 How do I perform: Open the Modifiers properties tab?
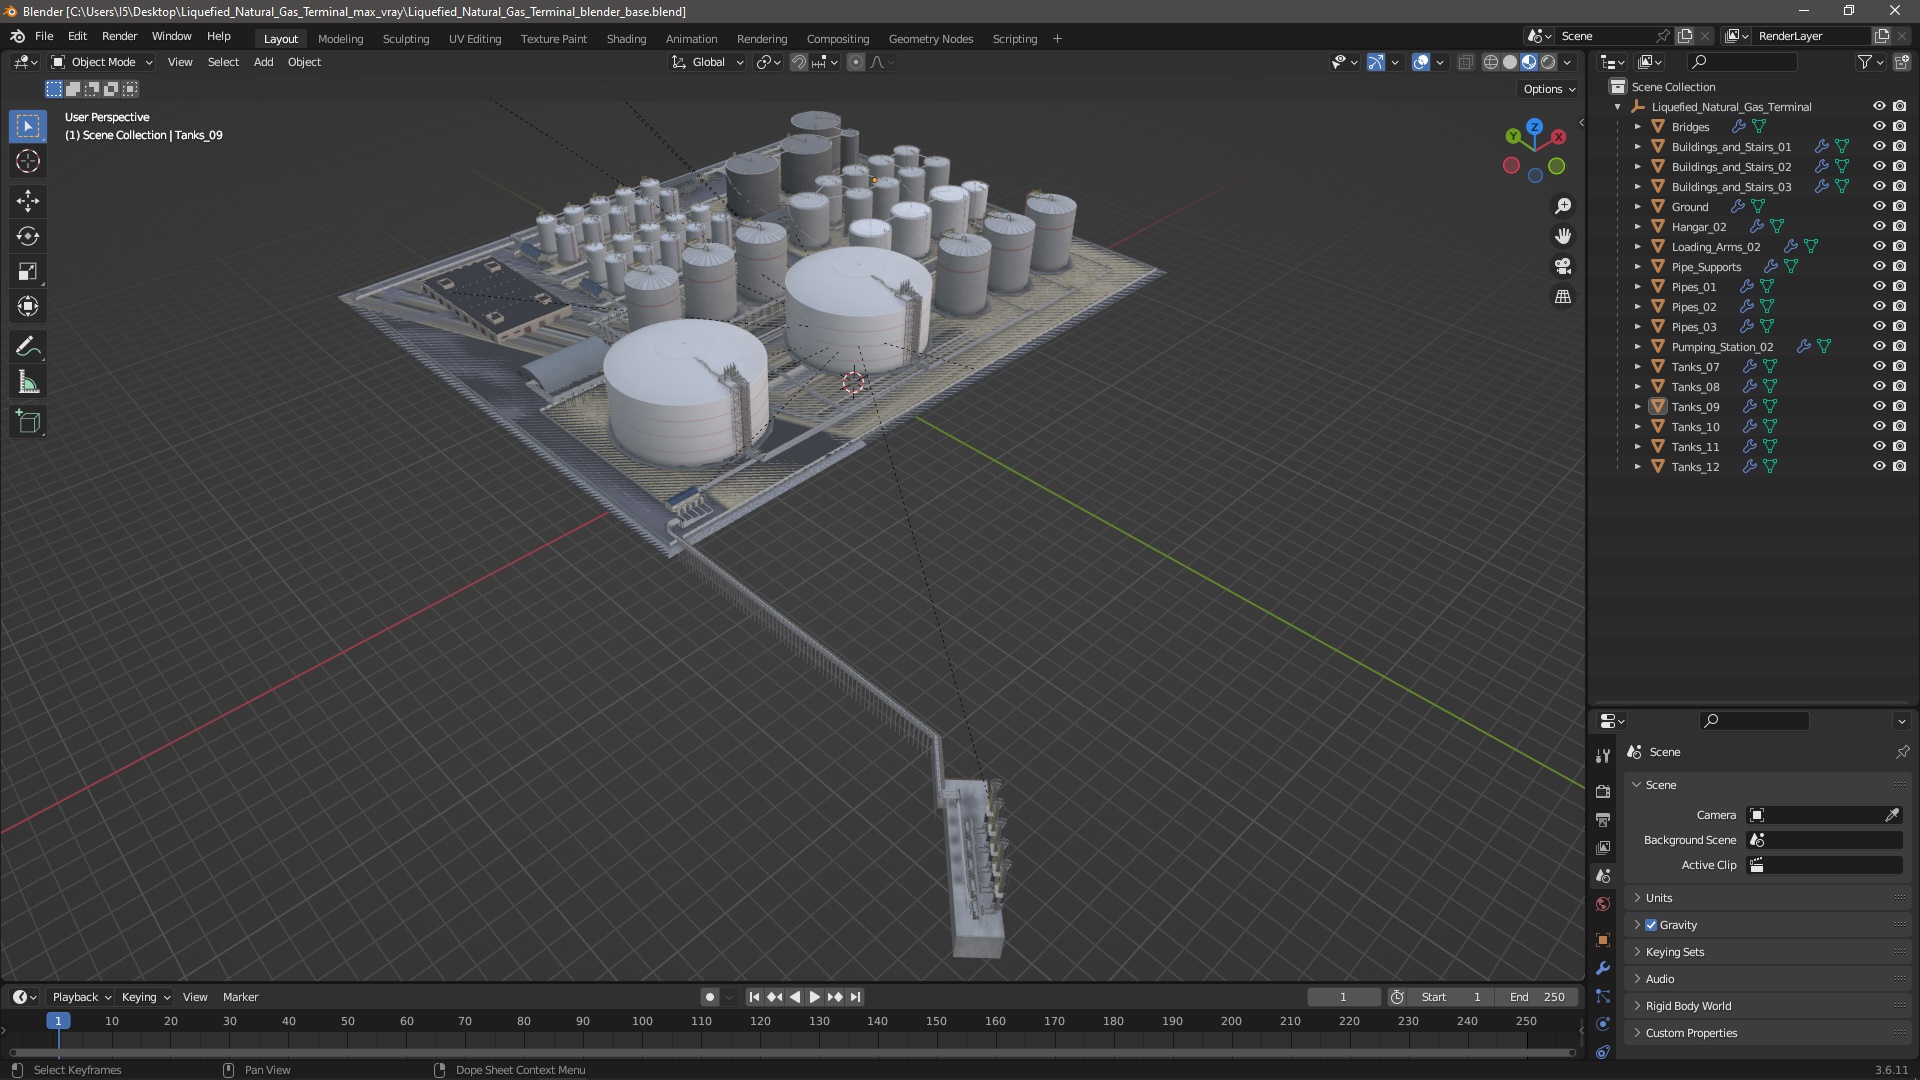click(x=1603, y=968)
